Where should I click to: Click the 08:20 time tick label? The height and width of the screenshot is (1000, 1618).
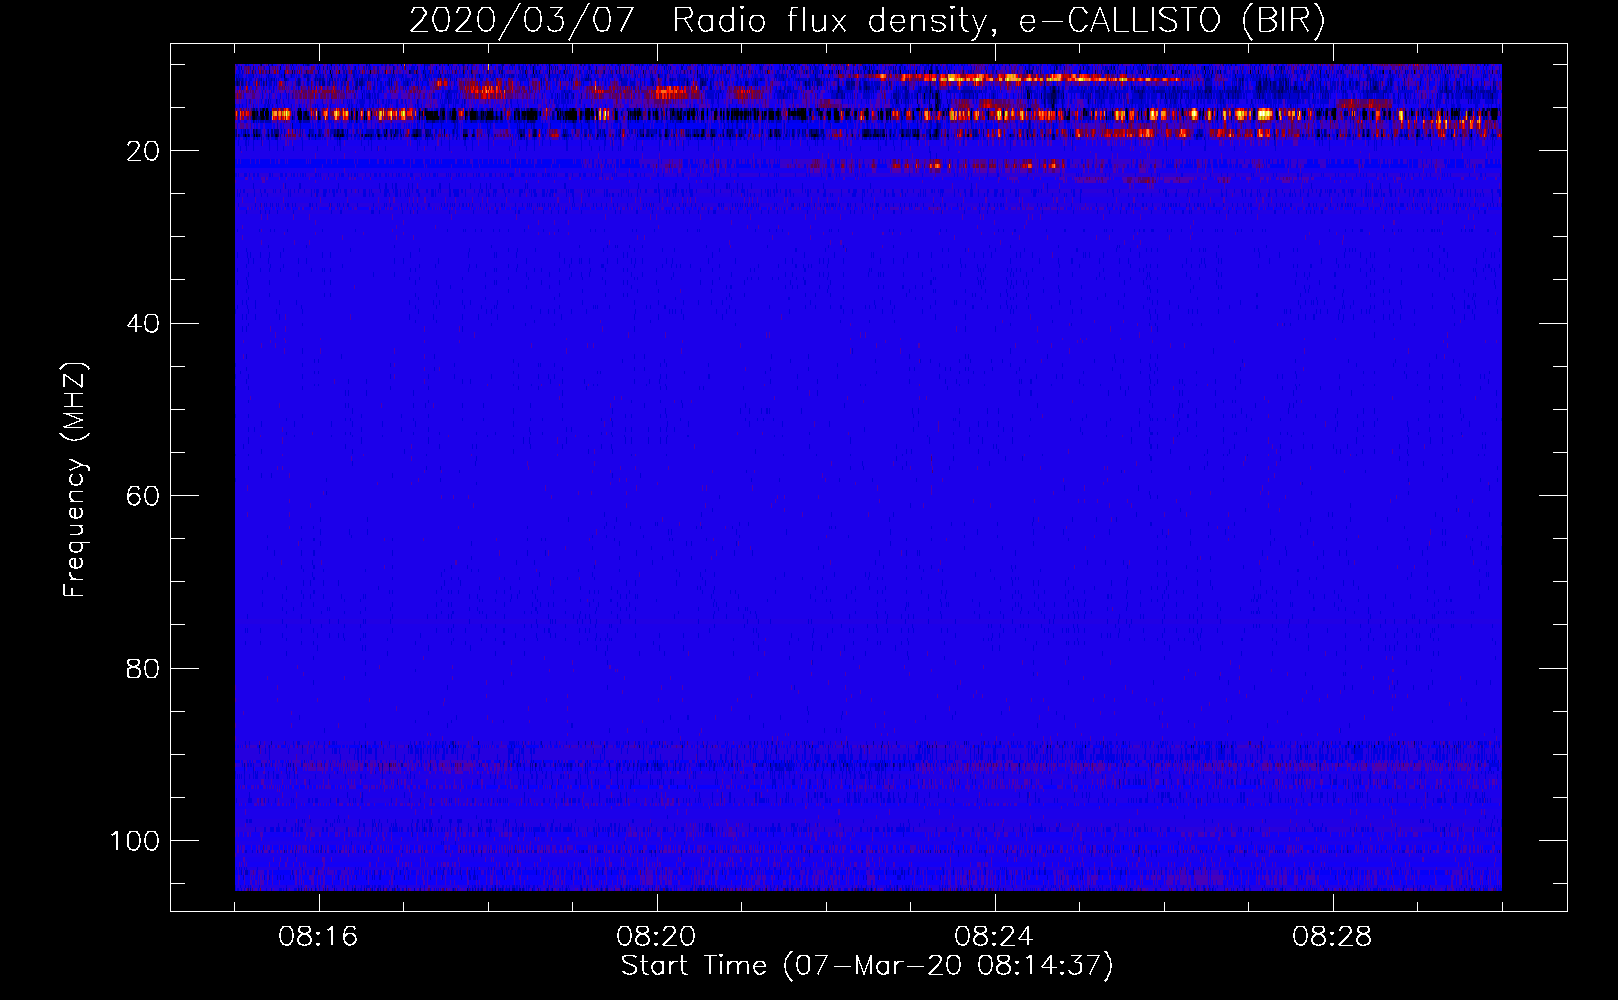click(x=656, y=937)
